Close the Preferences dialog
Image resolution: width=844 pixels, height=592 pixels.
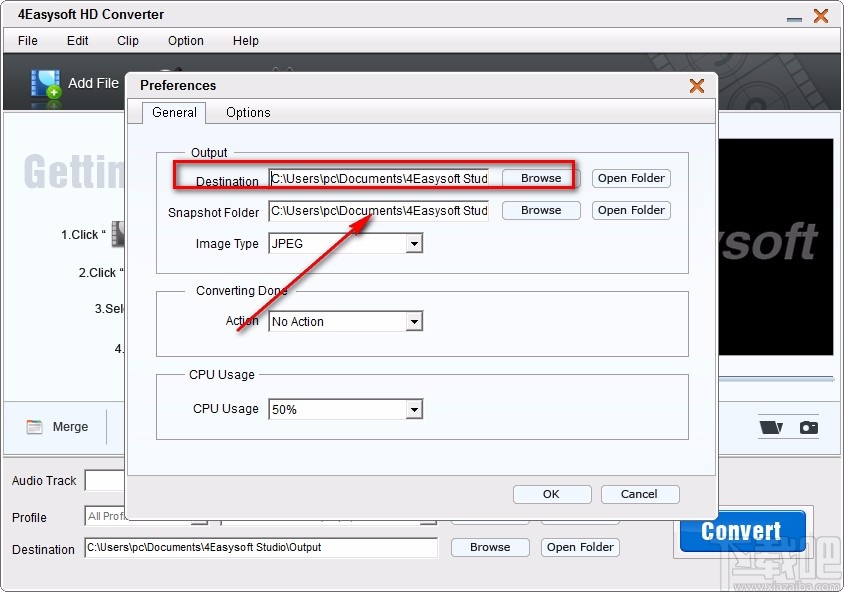tap(697, 86)
